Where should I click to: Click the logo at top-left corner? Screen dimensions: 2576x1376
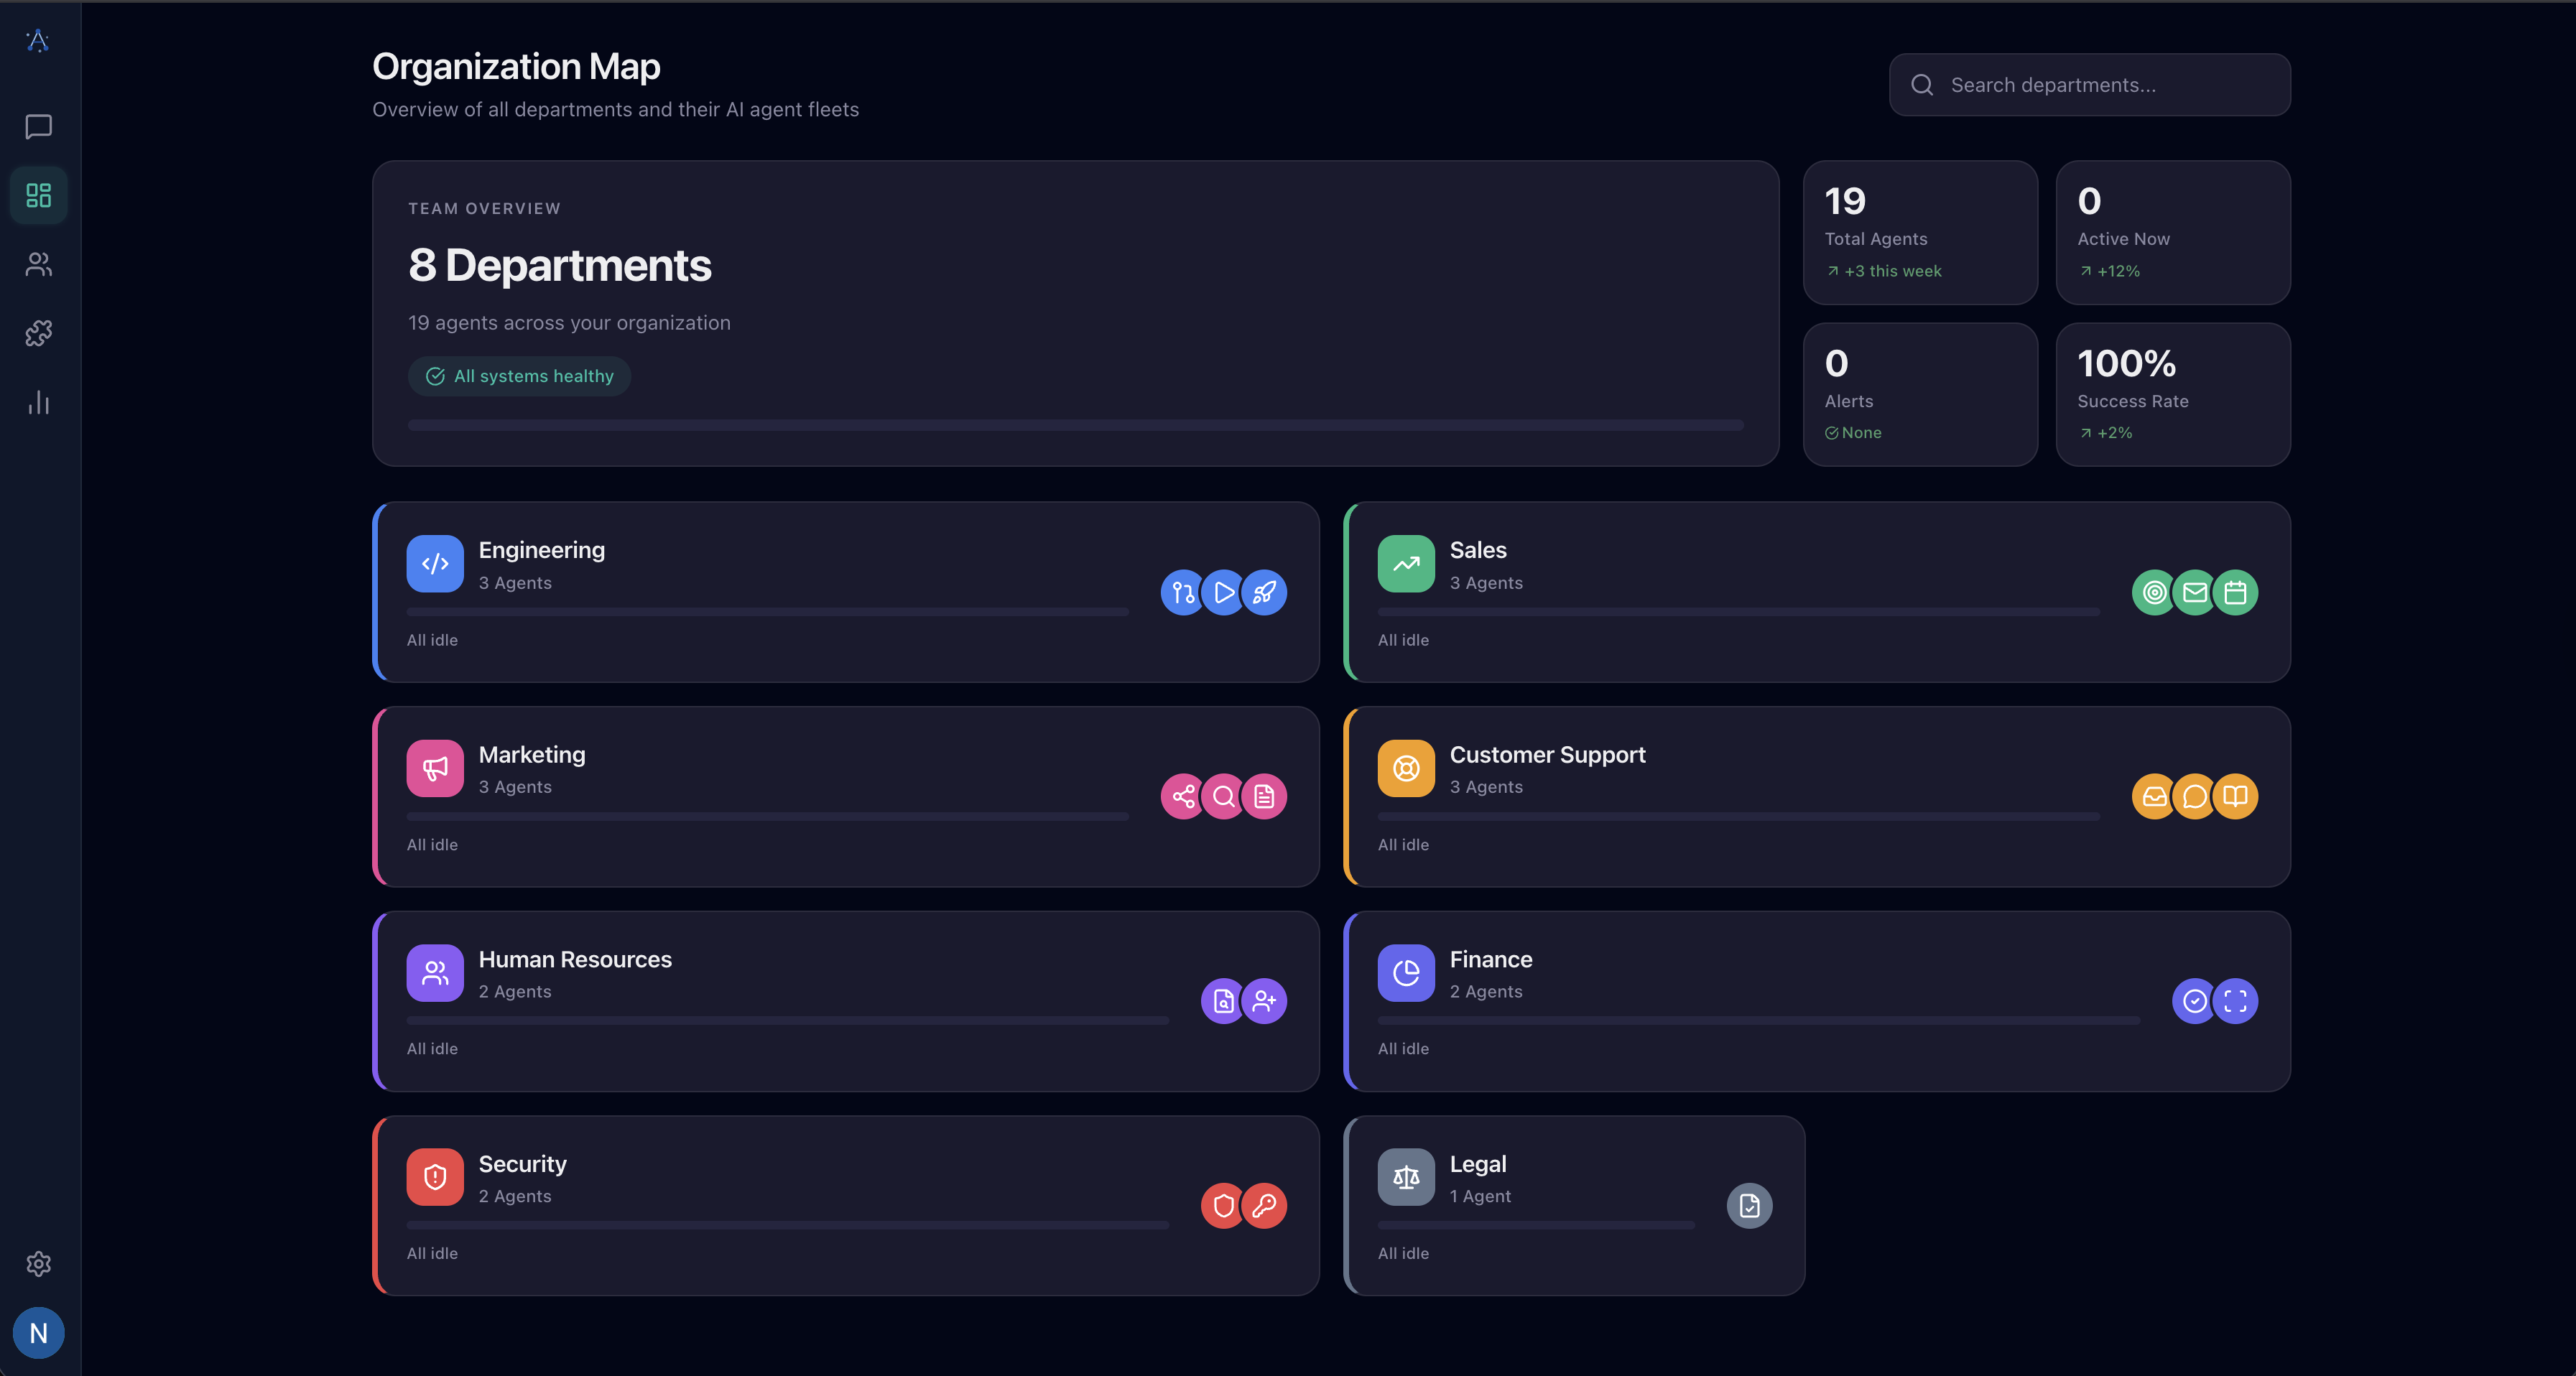[38, 41]
